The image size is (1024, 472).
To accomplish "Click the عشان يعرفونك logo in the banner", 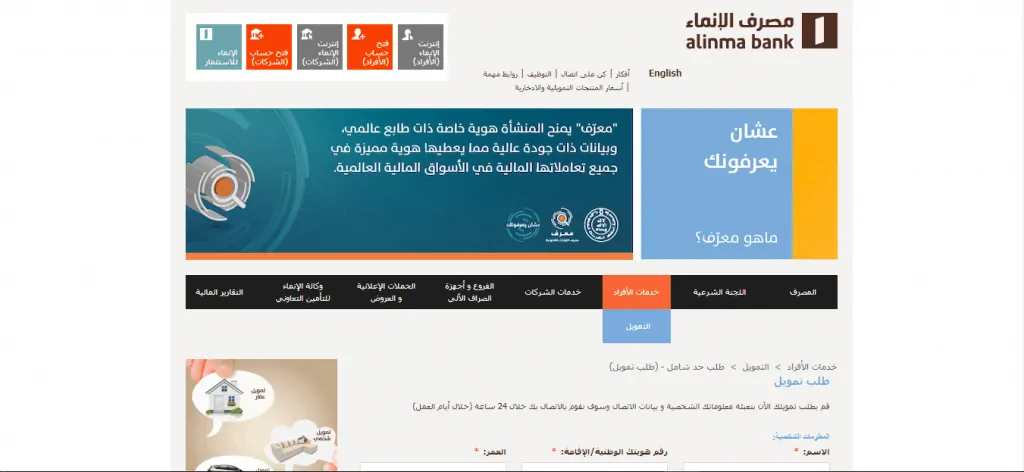I will pyautogui.click(x=524, y=225).
